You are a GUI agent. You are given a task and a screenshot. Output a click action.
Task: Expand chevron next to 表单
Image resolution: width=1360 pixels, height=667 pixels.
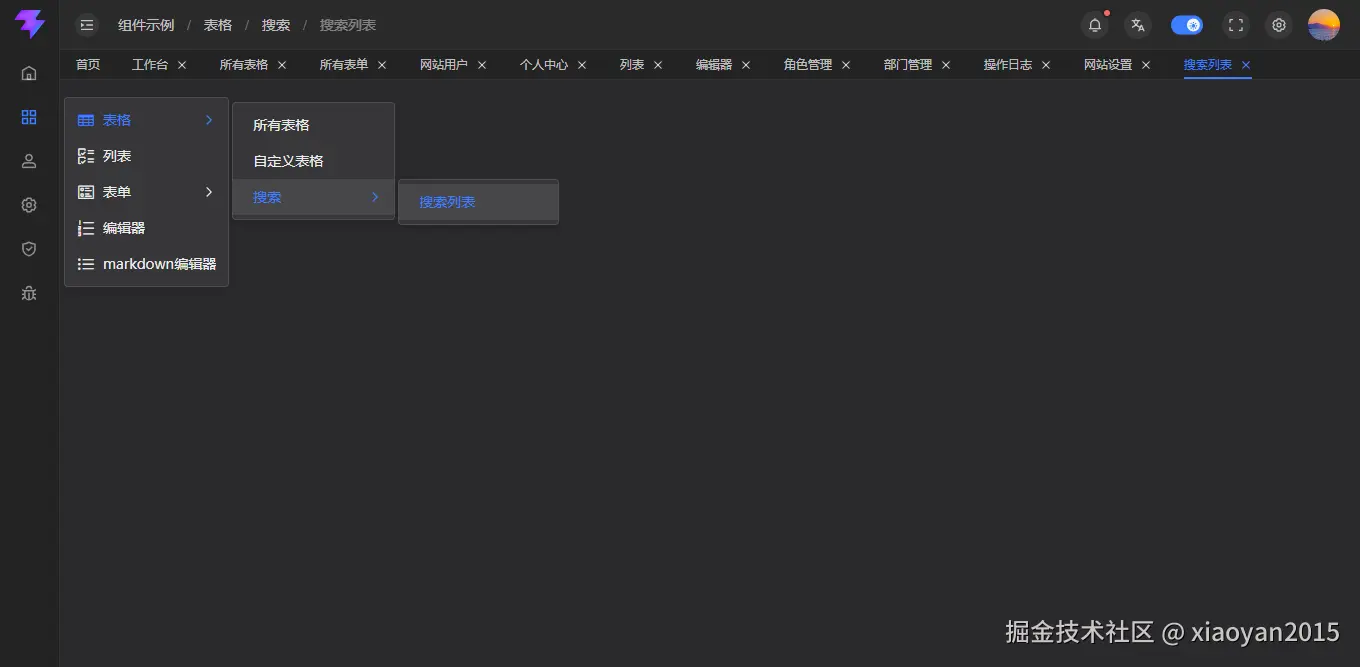click(209, 192)
